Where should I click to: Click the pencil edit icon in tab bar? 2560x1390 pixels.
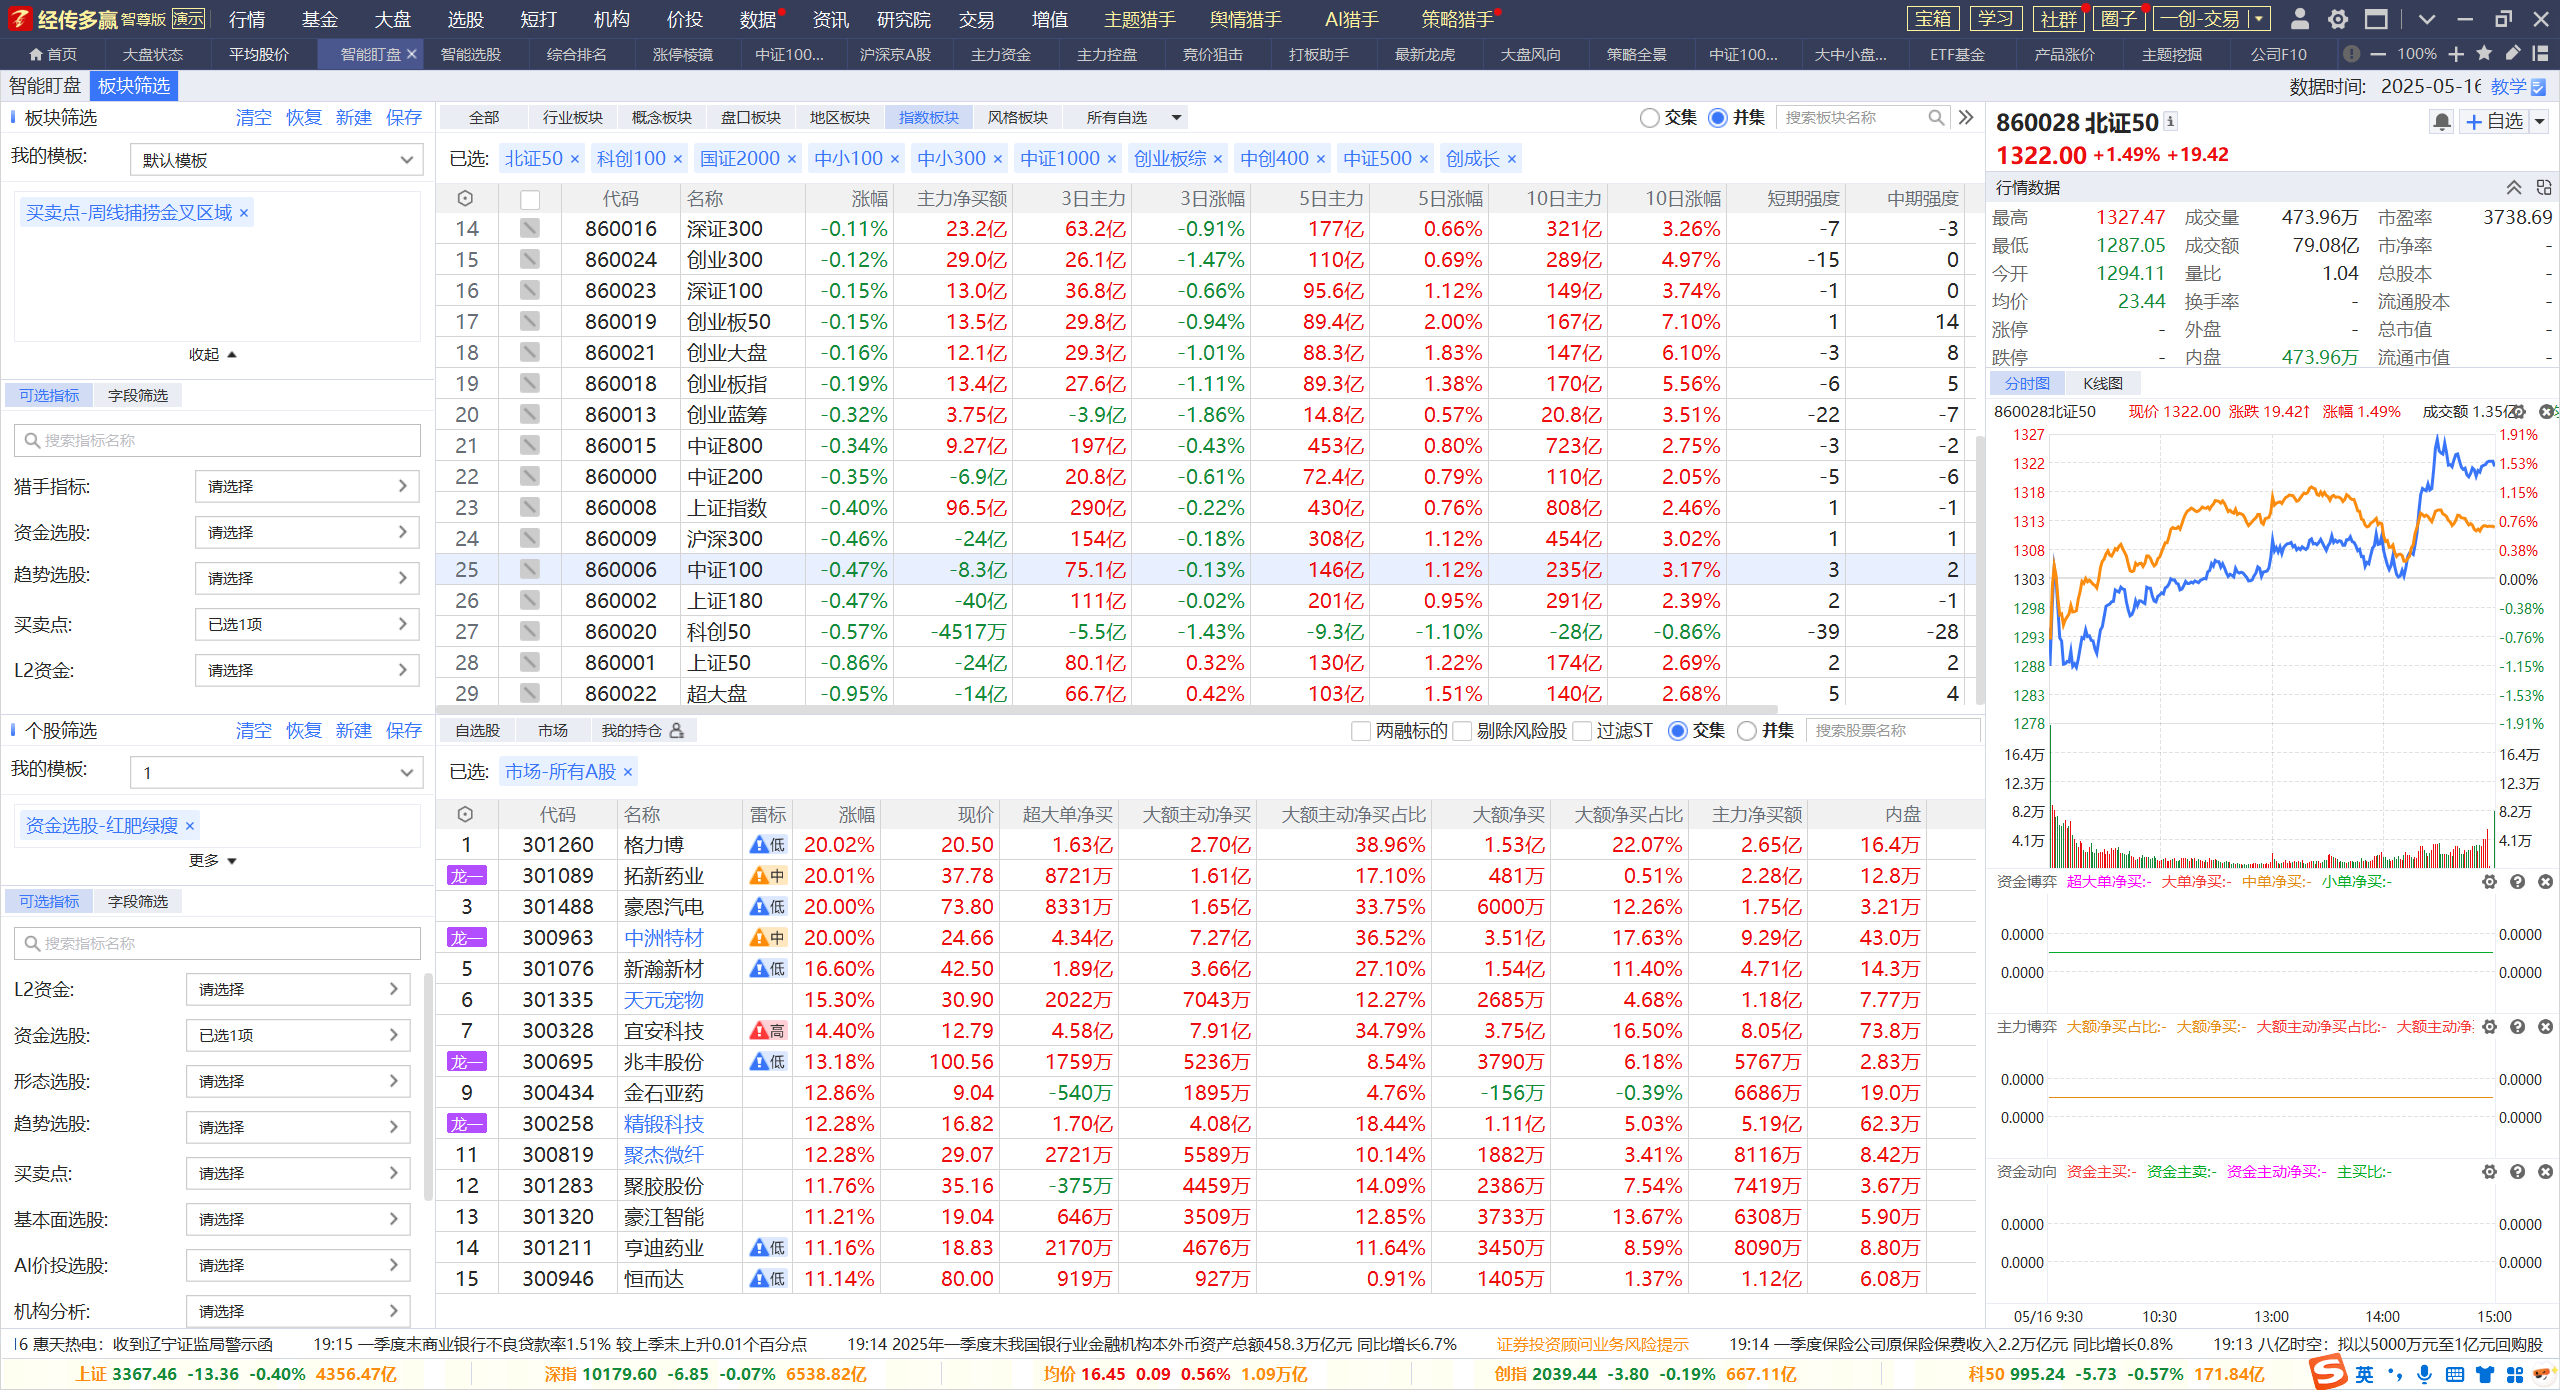[x=2513, y=54]
